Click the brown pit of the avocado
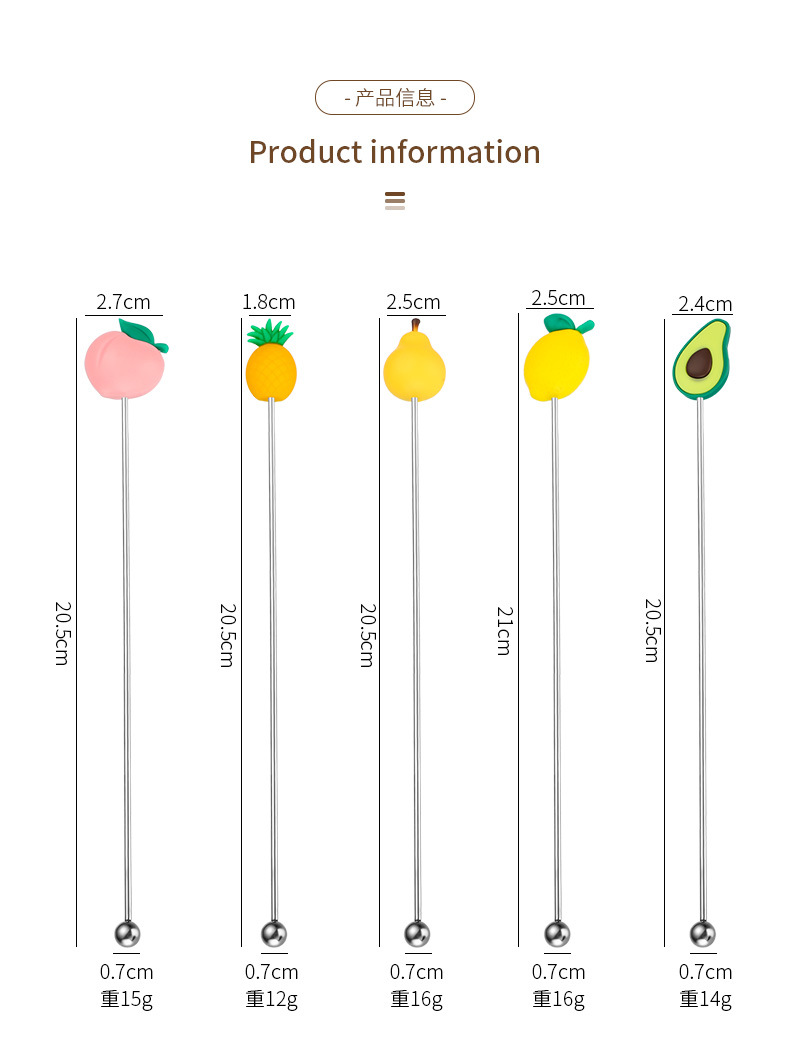Image resolution: width=790 pixels, height=1042 pixels. (x=700, y=365)
